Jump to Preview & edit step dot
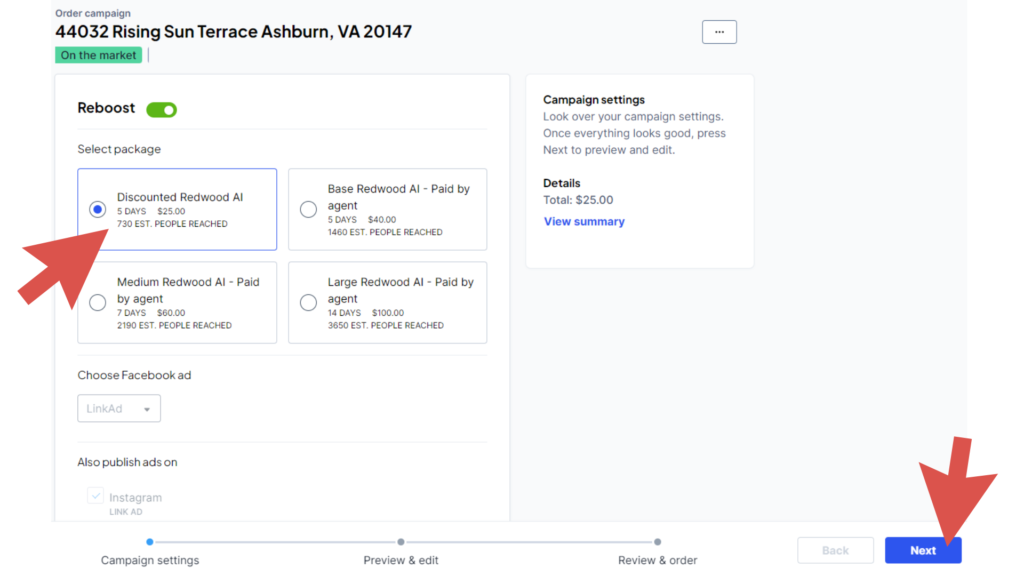 point(401,542)
